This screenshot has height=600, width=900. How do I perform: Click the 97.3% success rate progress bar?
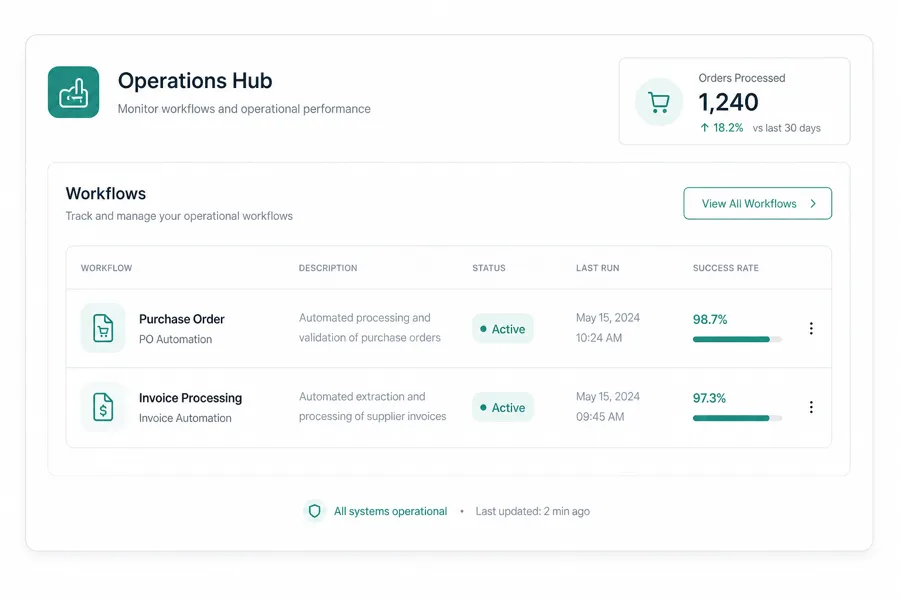tap(737, 418)
